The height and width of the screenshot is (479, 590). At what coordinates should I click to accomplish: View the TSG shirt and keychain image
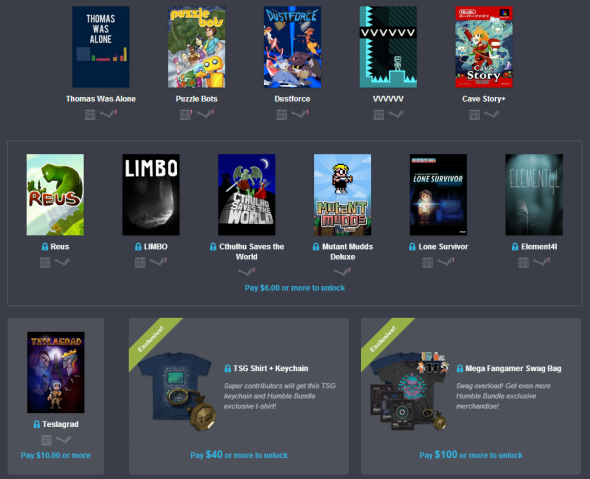177,391
